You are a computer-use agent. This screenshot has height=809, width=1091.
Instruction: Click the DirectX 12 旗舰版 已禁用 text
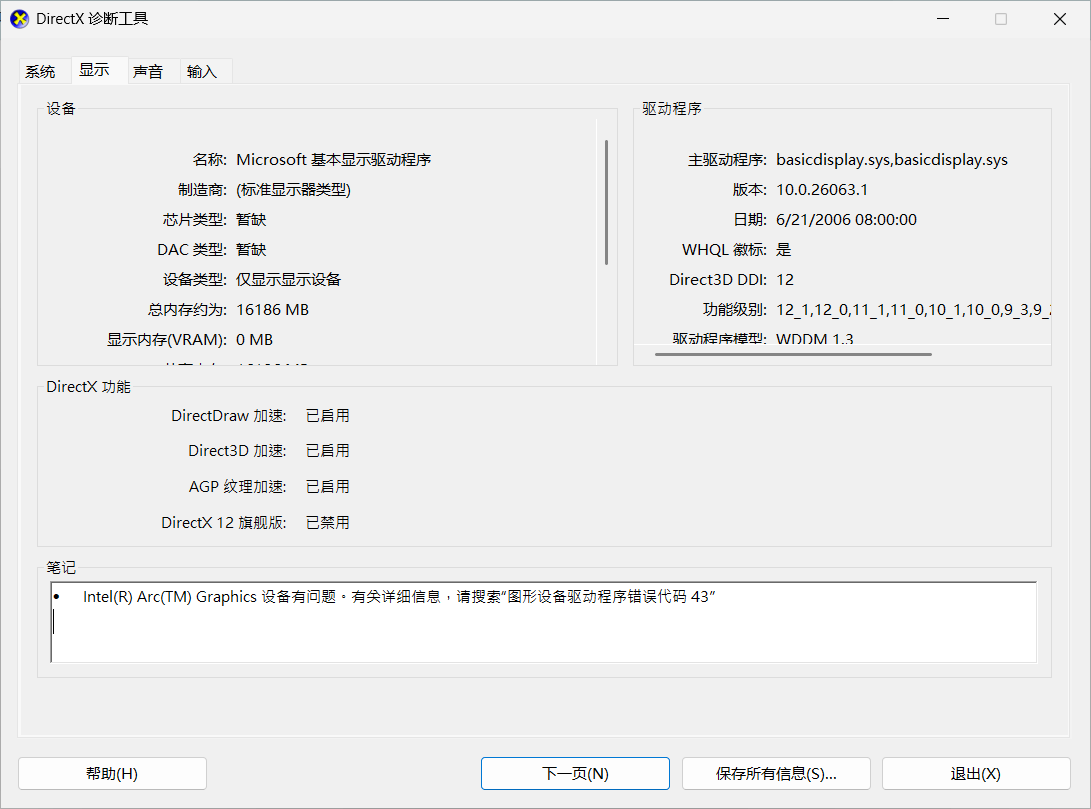click(327, 522)
